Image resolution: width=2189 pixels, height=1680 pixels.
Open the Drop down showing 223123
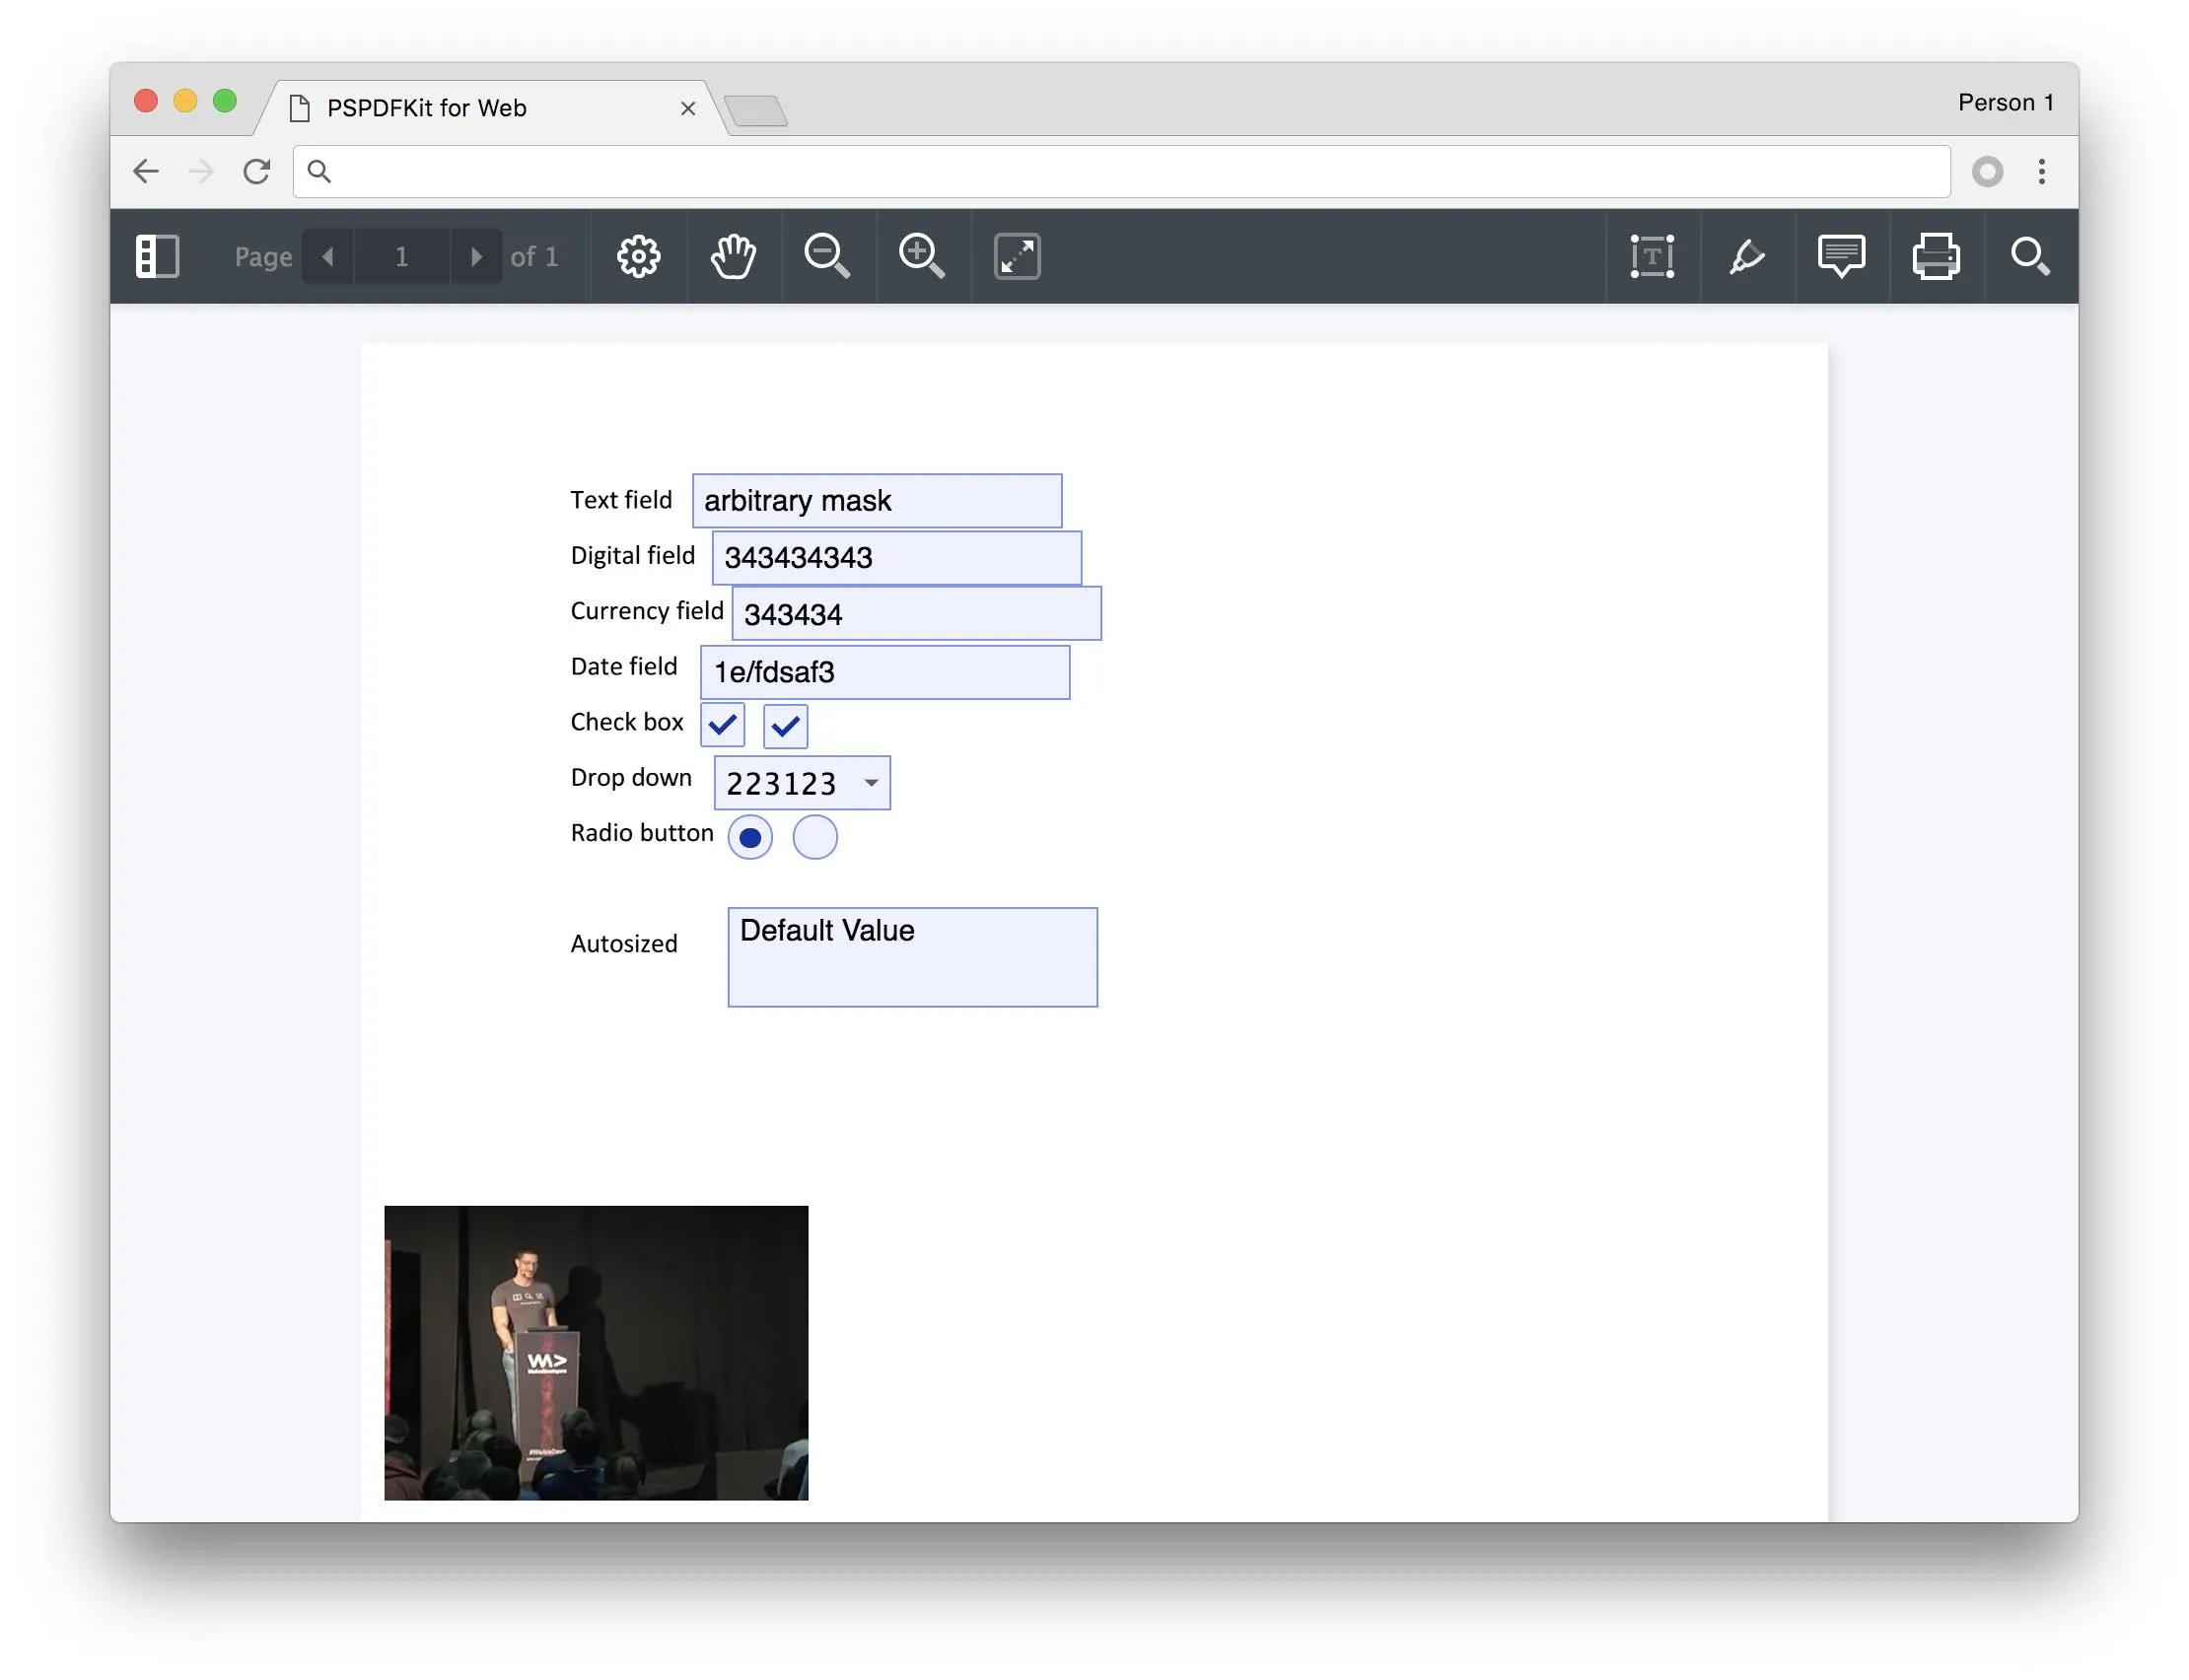point(802,783)
